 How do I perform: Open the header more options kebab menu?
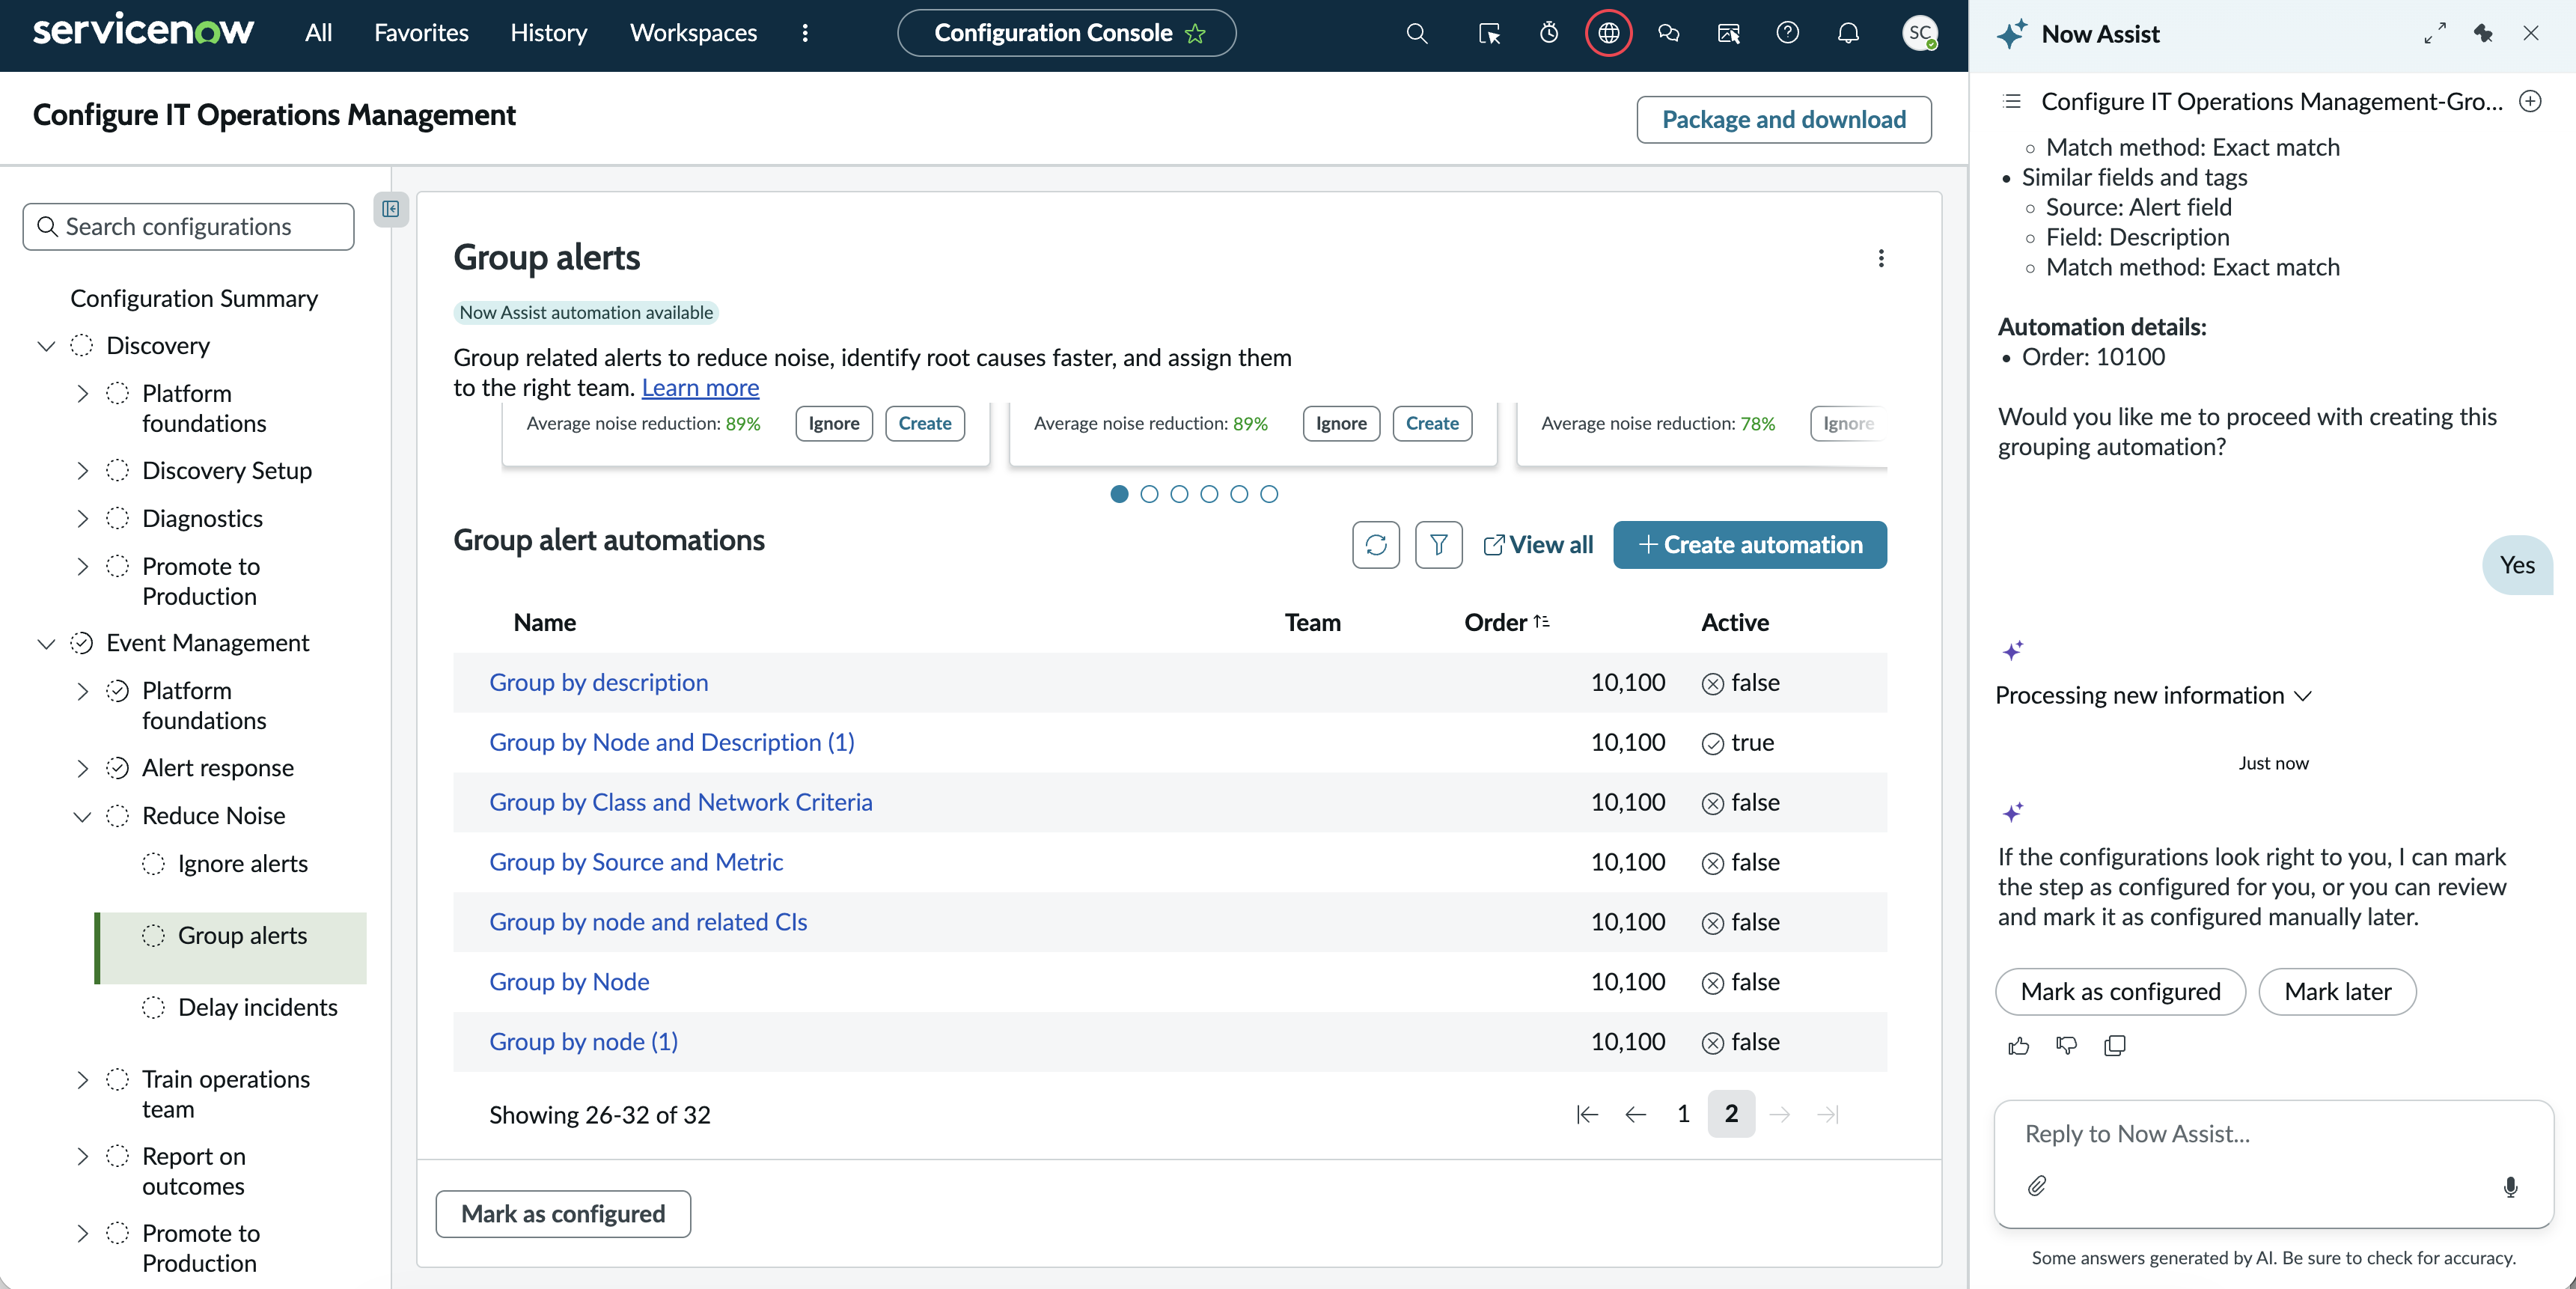[805, 33]
